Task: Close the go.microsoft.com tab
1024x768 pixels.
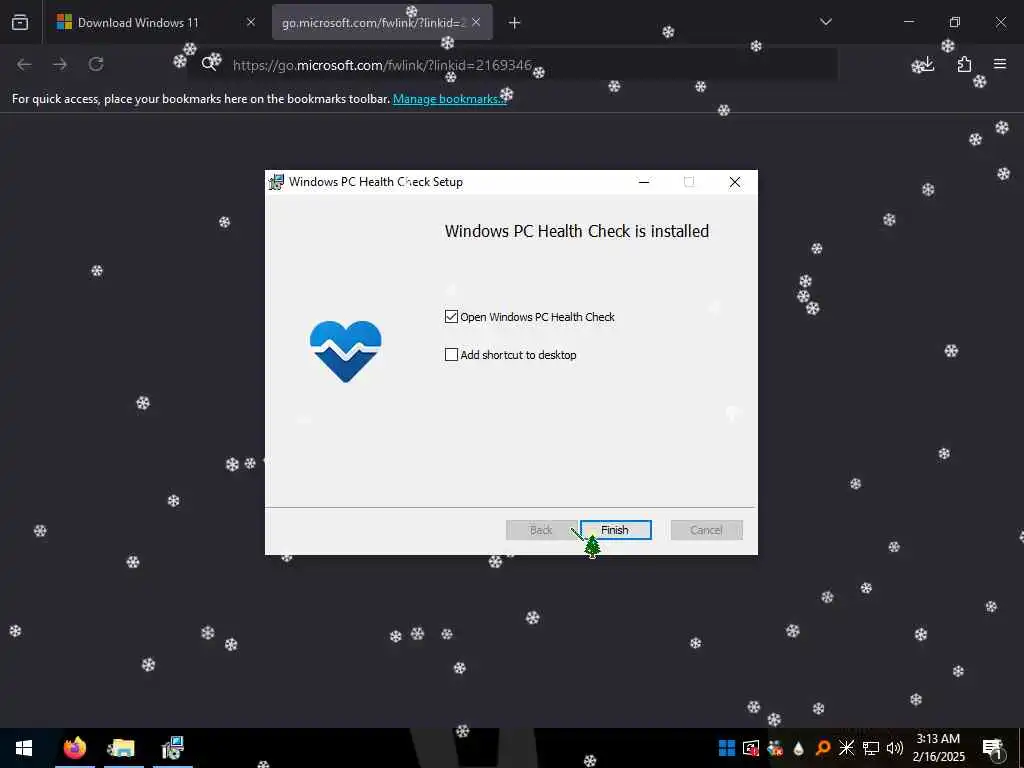Action: pos(476,23)
